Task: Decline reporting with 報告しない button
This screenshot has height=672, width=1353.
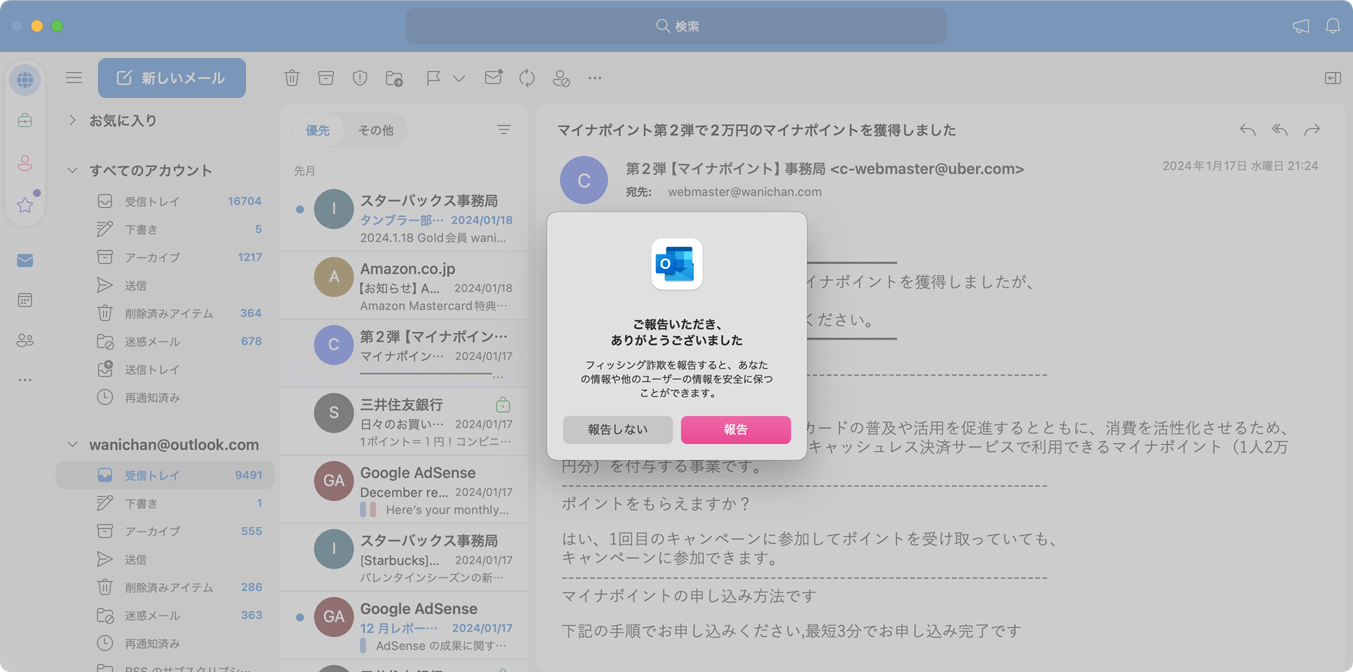Action: [x=617, y=429]
